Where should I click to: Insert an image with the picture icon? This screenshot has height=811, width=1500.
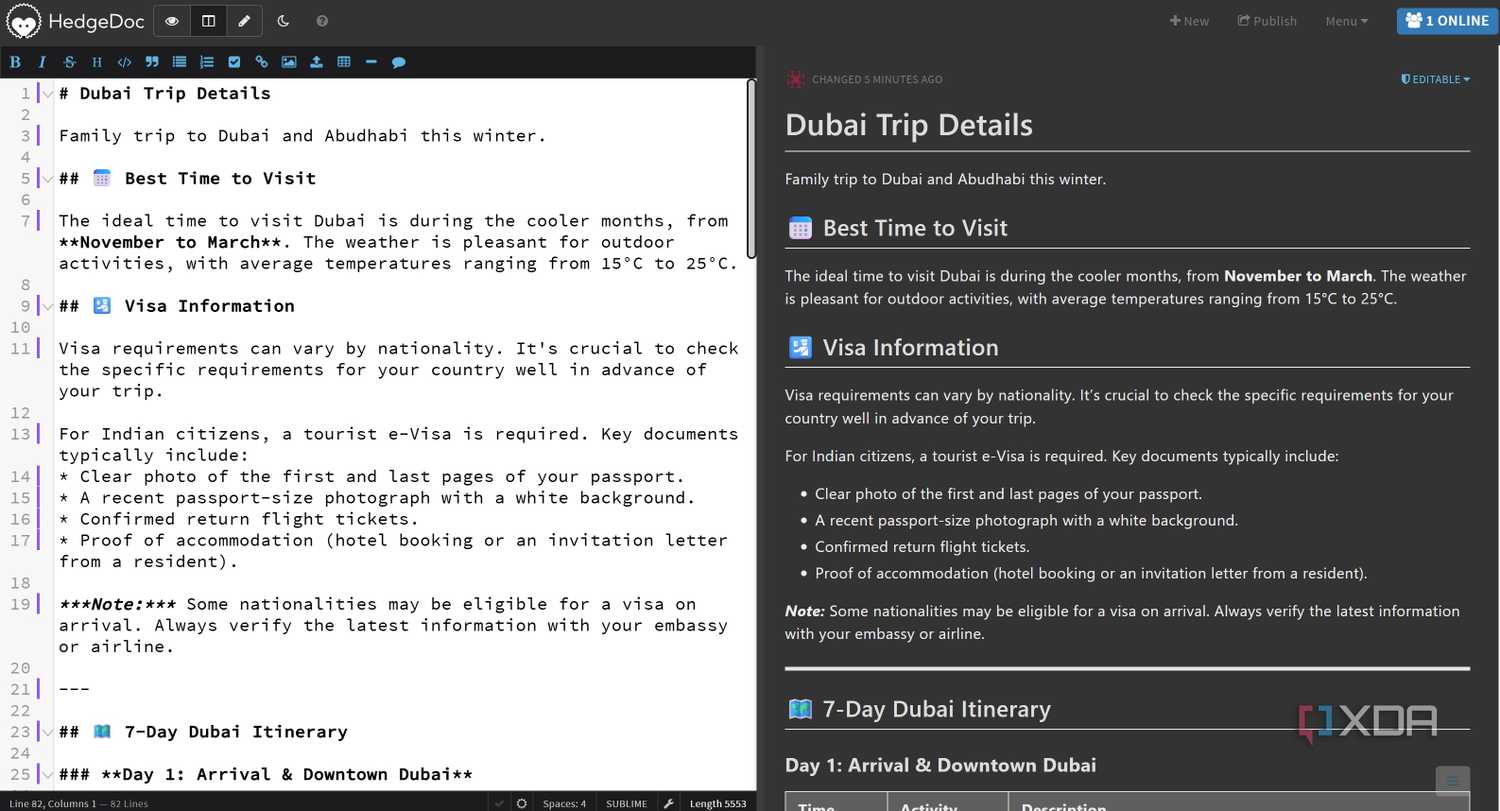(289, 62)
